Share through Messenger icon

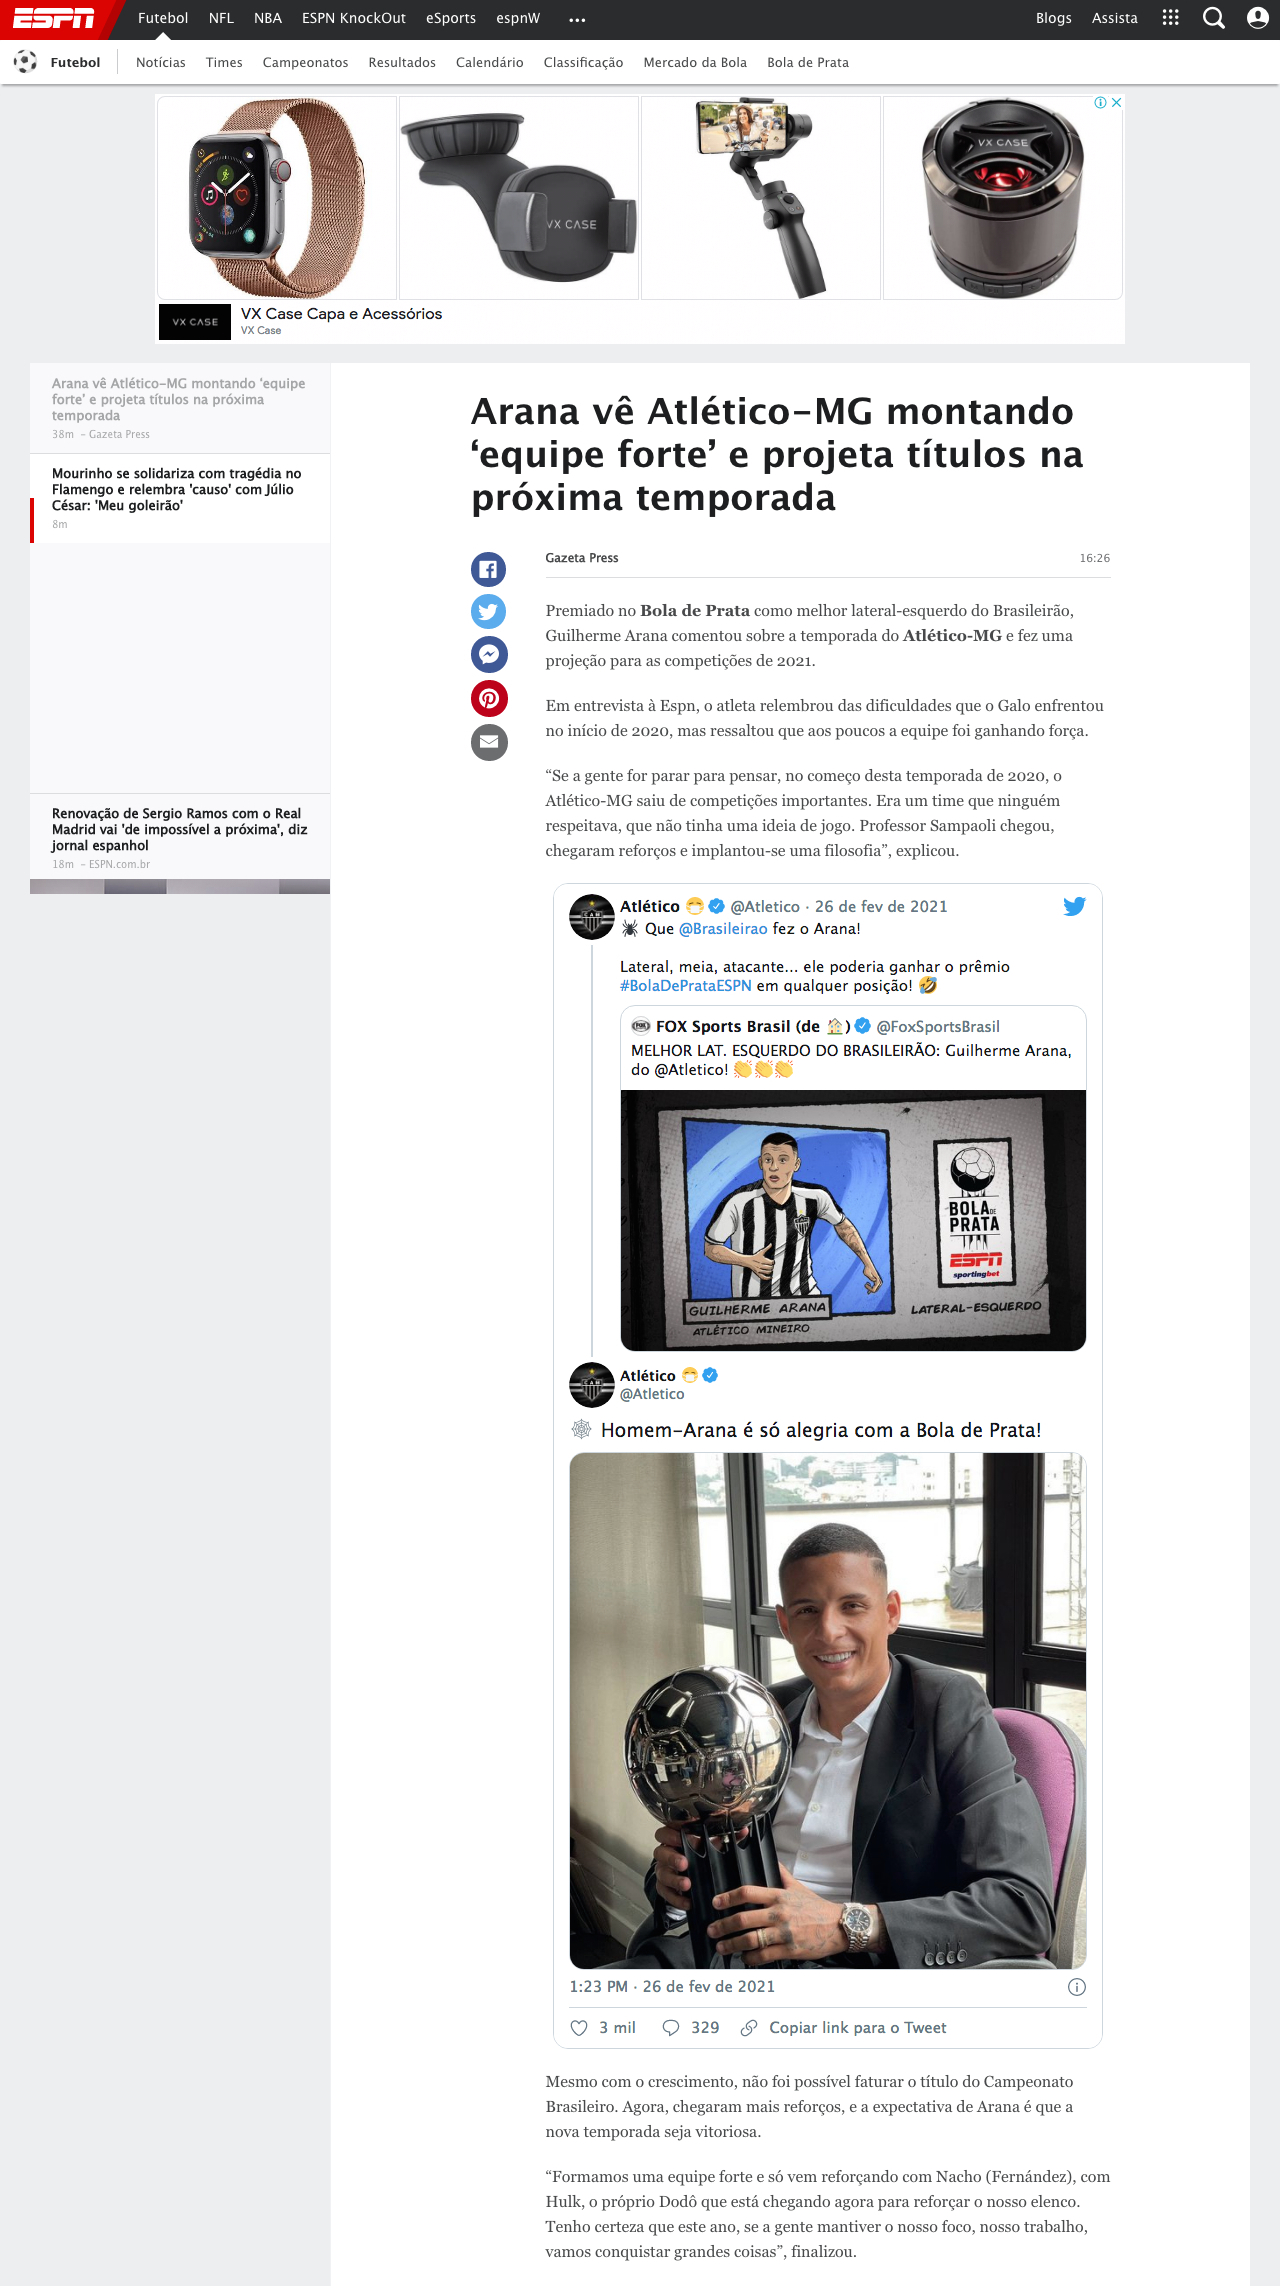click(x=489, y=654)
